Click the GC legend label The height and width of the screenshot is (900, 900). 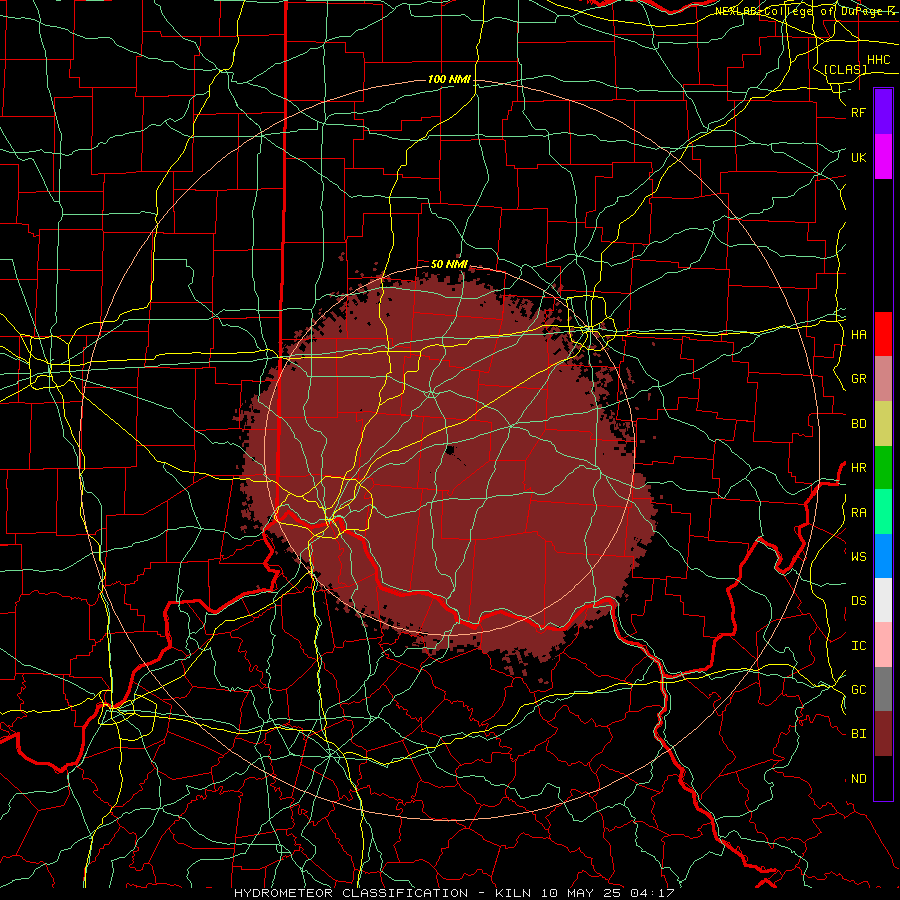pyautogui.click(x=859, y=690)
